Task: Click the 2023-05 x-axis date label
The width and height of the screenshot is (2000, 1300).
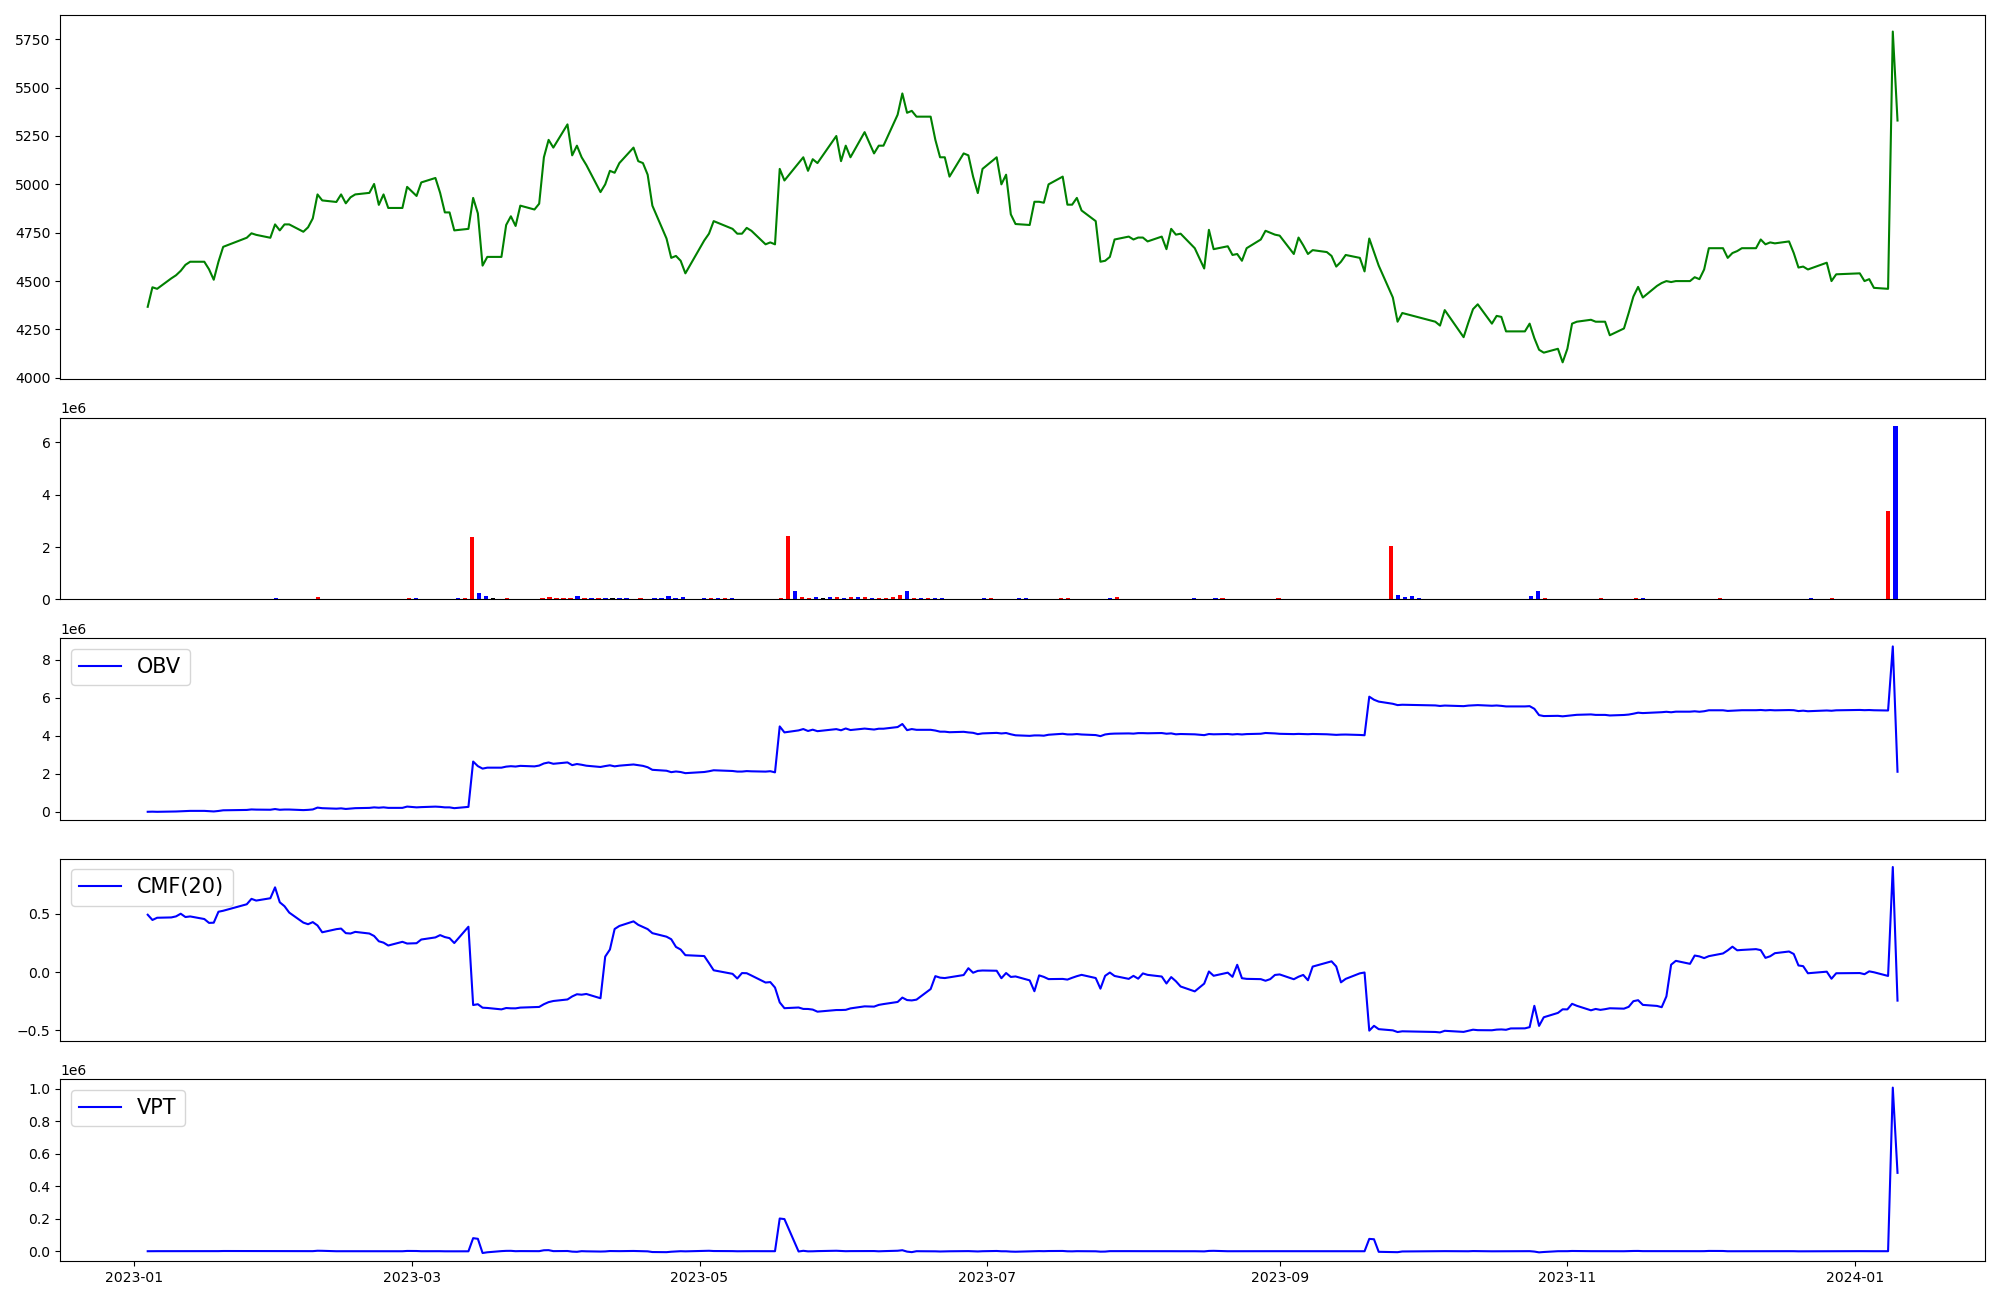Action: (x=699, y=1277)
